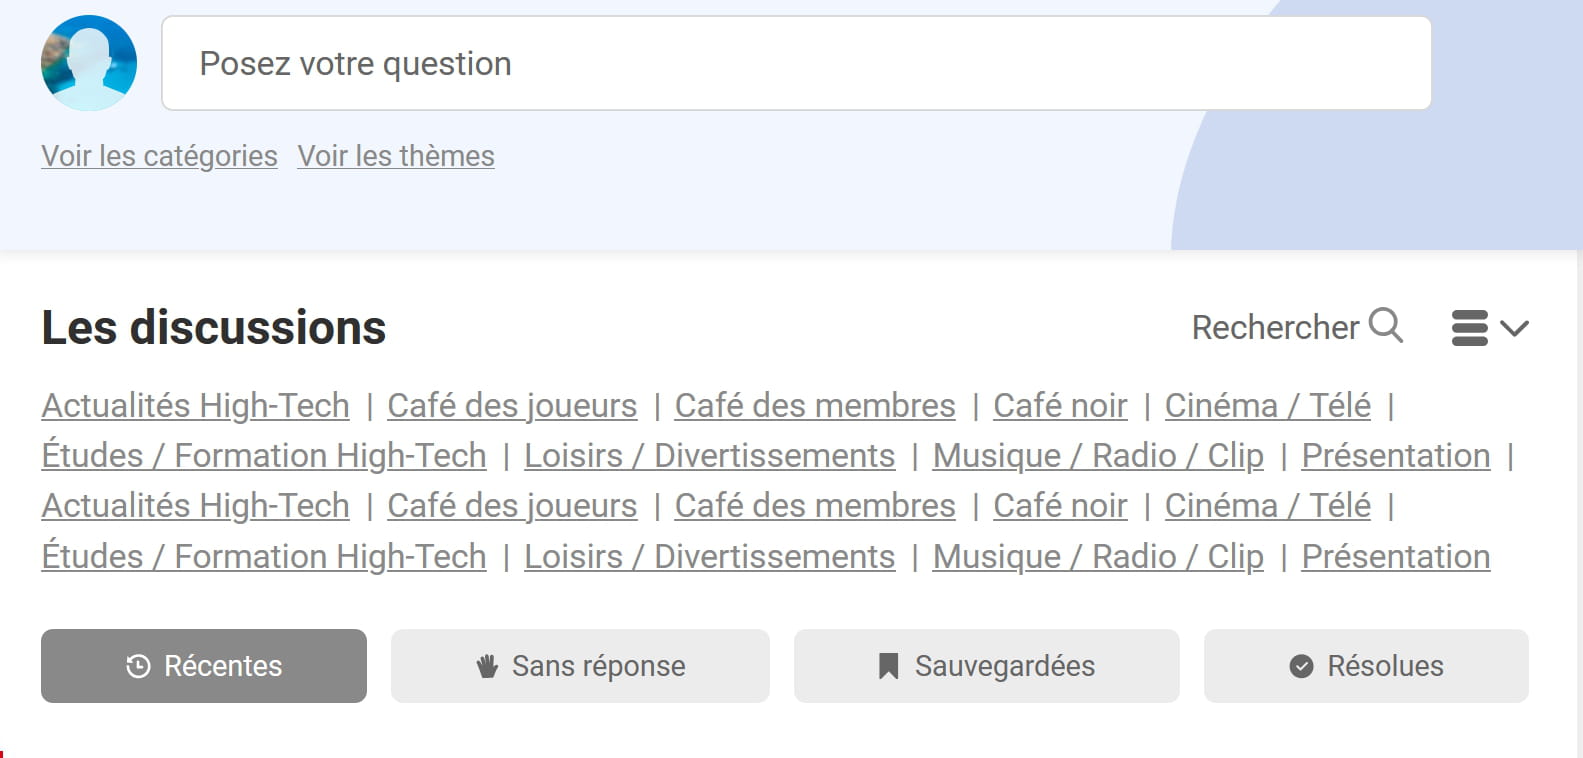Open the hamburger list view menu icon
The height and width of the screenshot is (758, 1583).
tap(1469, 328)
